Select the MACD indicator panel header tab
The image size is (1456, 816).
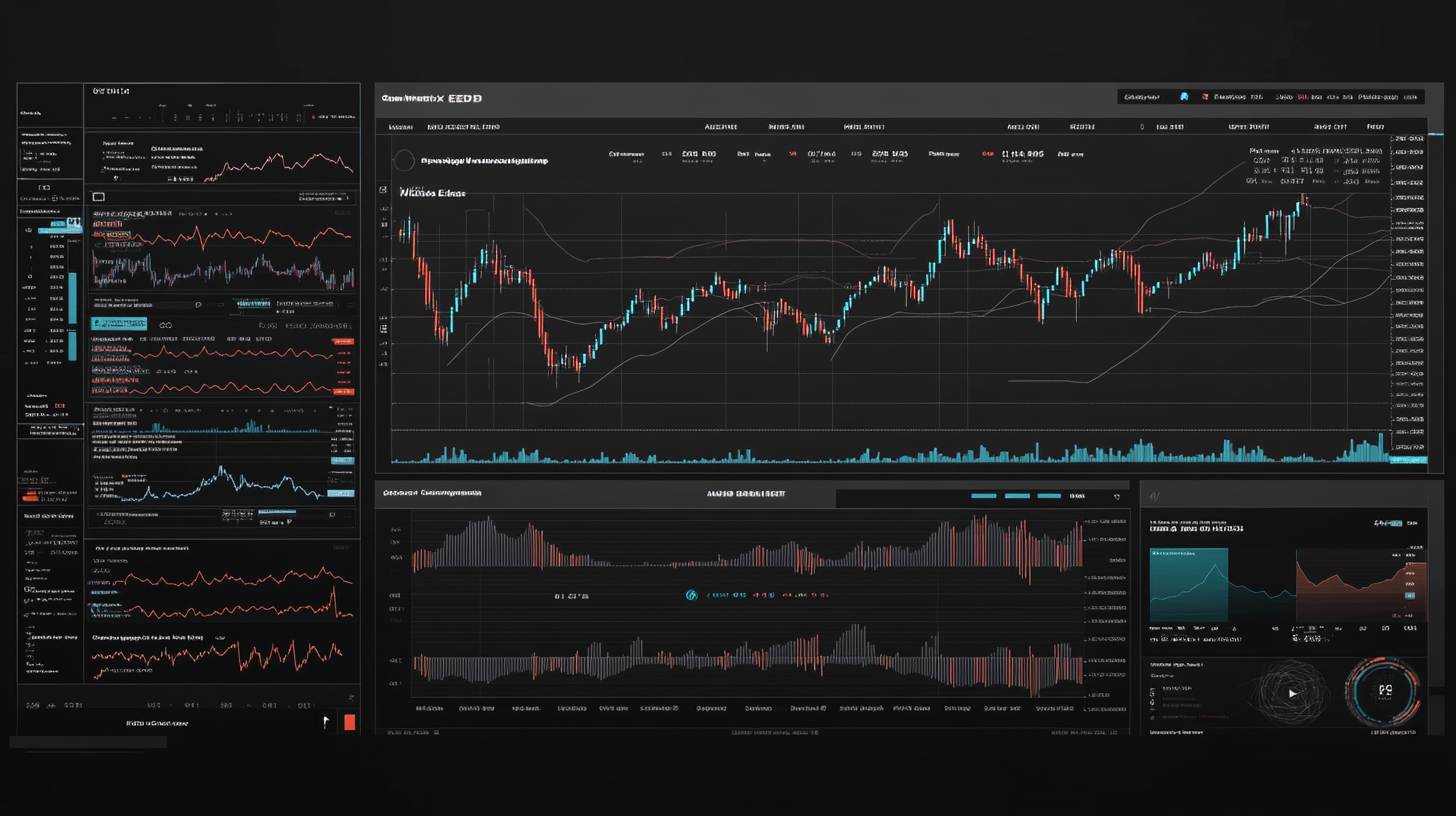(x=746, y=492)
